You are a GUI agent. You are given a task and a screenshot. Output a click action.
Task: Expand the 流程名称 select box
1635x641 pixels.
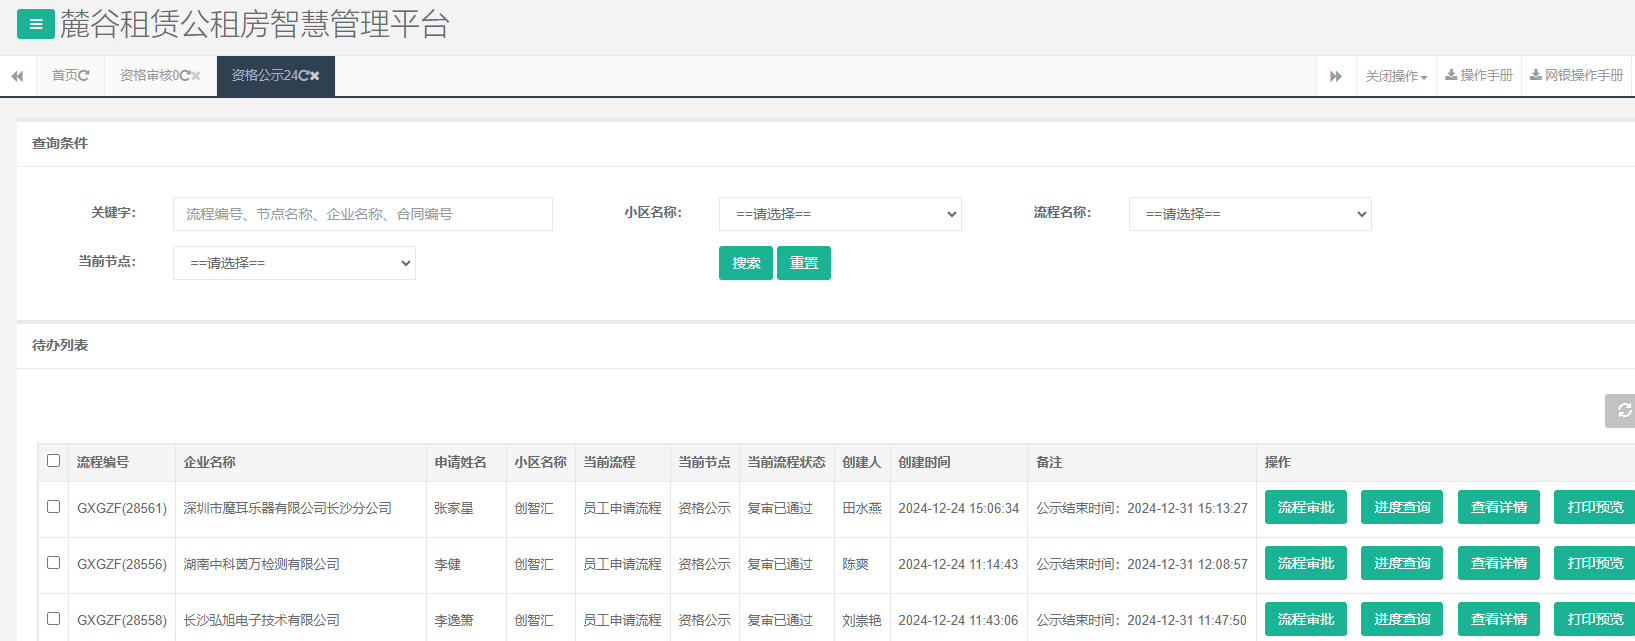tap(1250, 214)
